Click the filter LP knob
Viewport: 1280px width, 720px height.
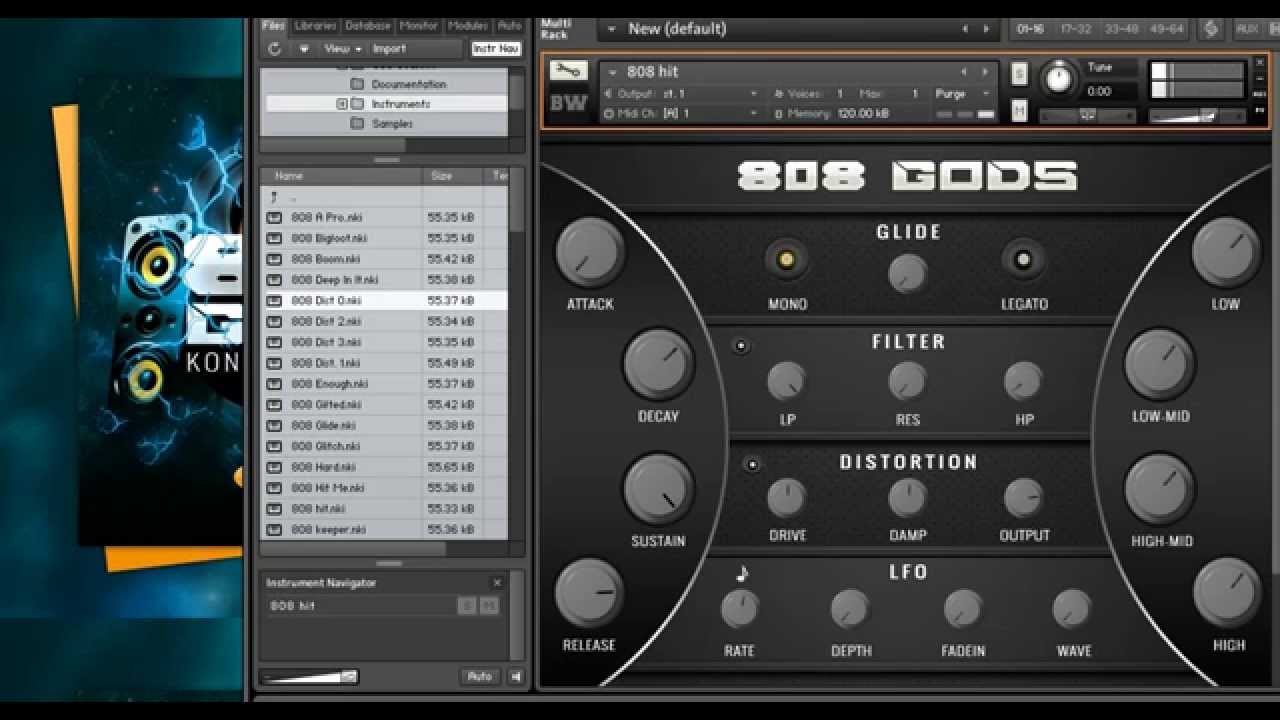786,382
